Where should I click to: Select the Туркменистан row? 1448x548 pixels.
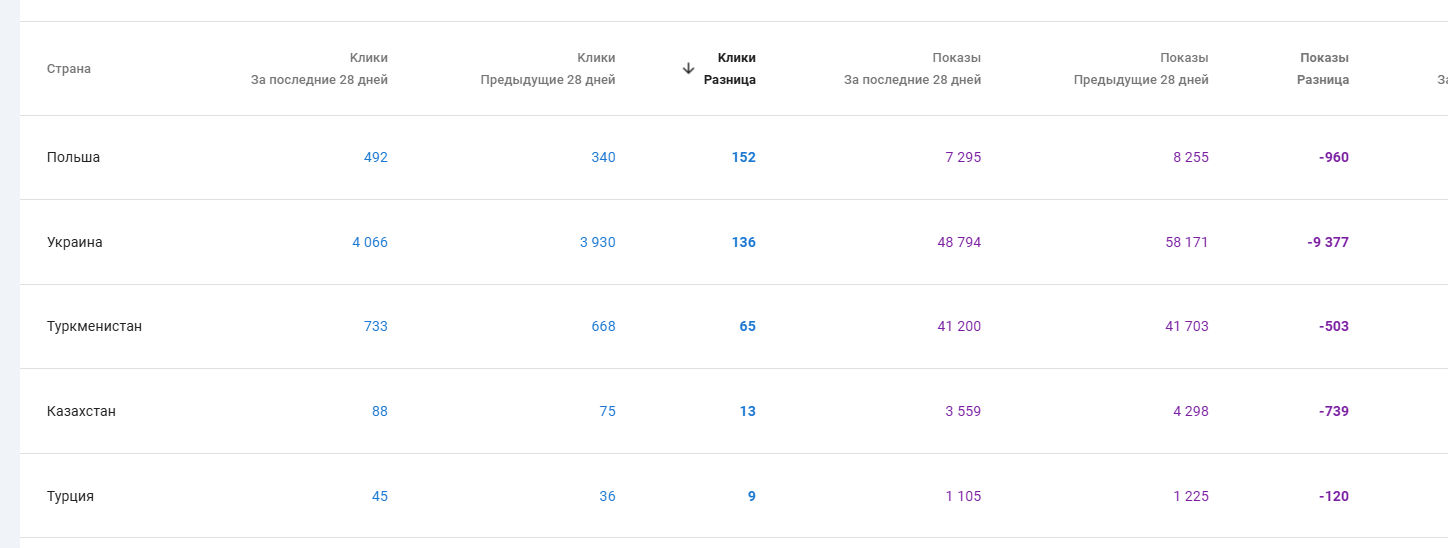[94, 327]
